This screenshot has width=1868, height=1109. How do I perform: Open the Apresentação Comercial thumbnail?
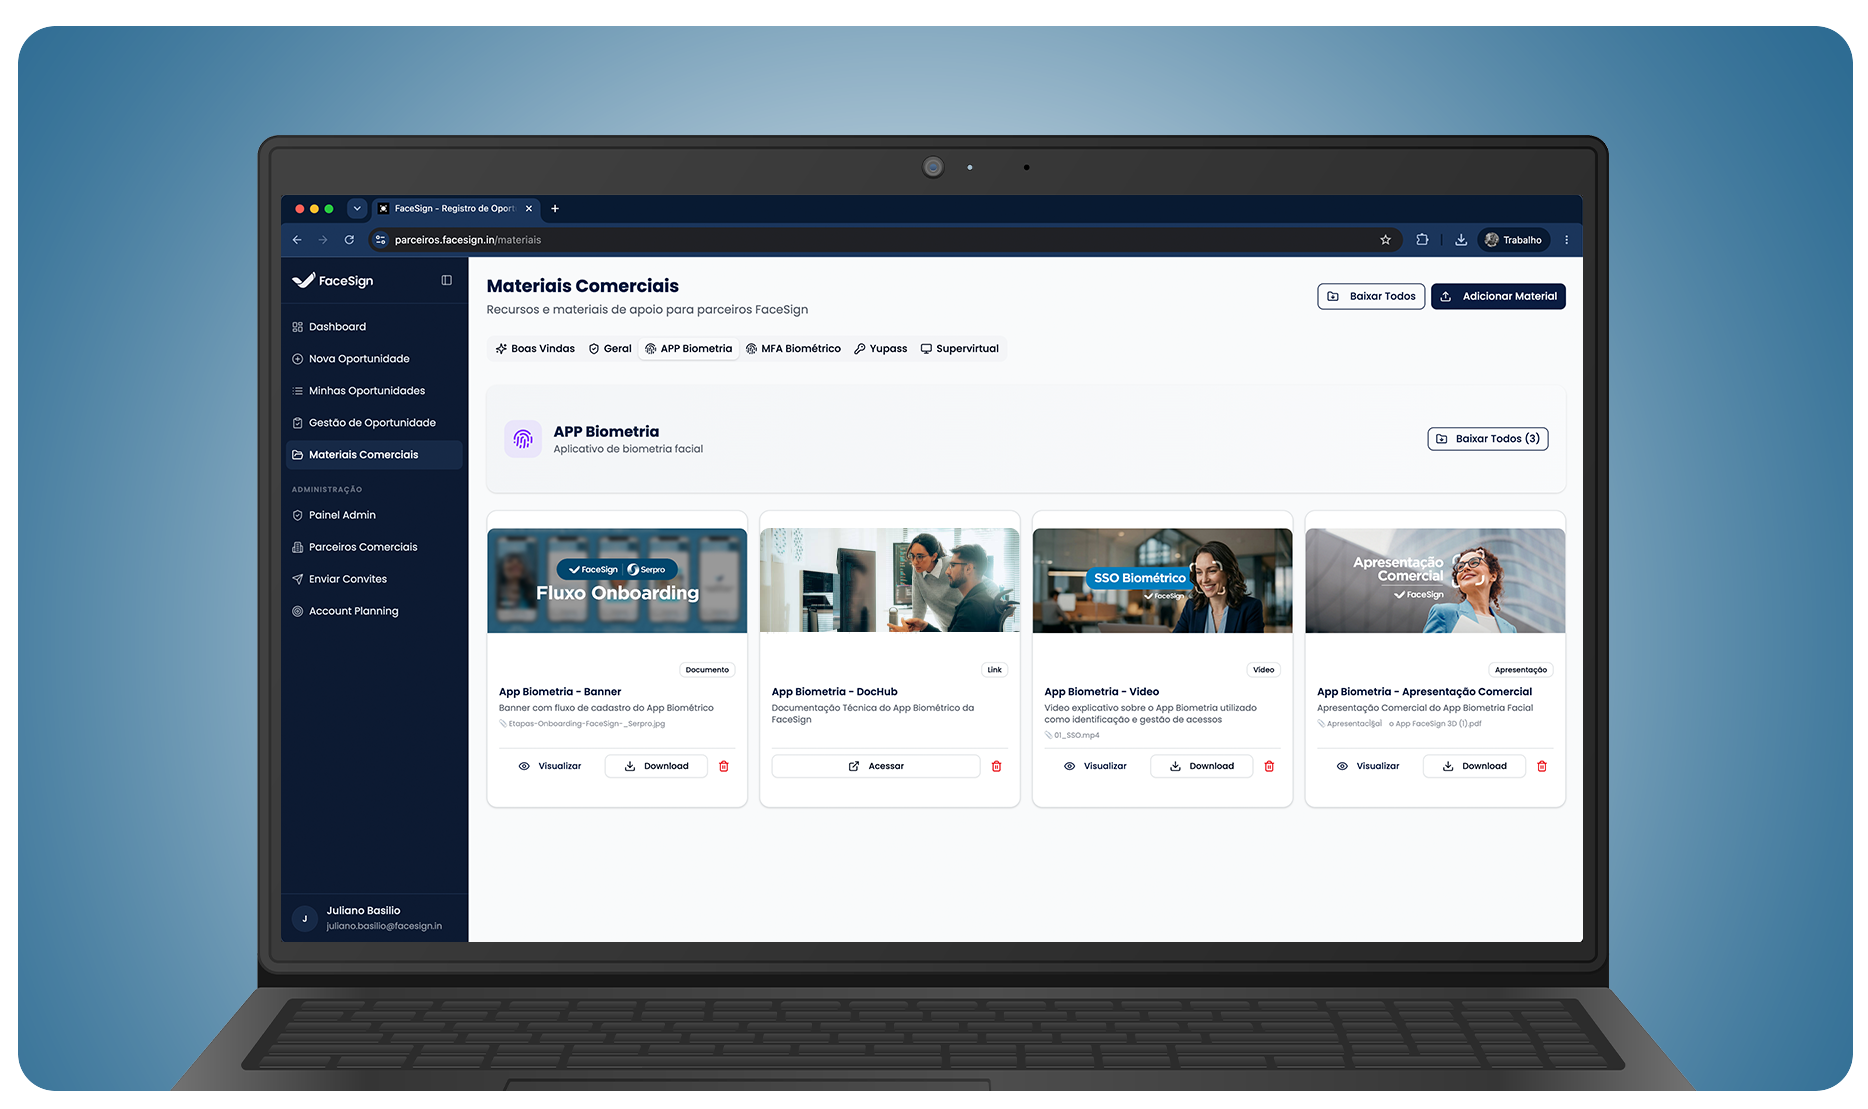pyautogui.click(x=1435, y=581)
